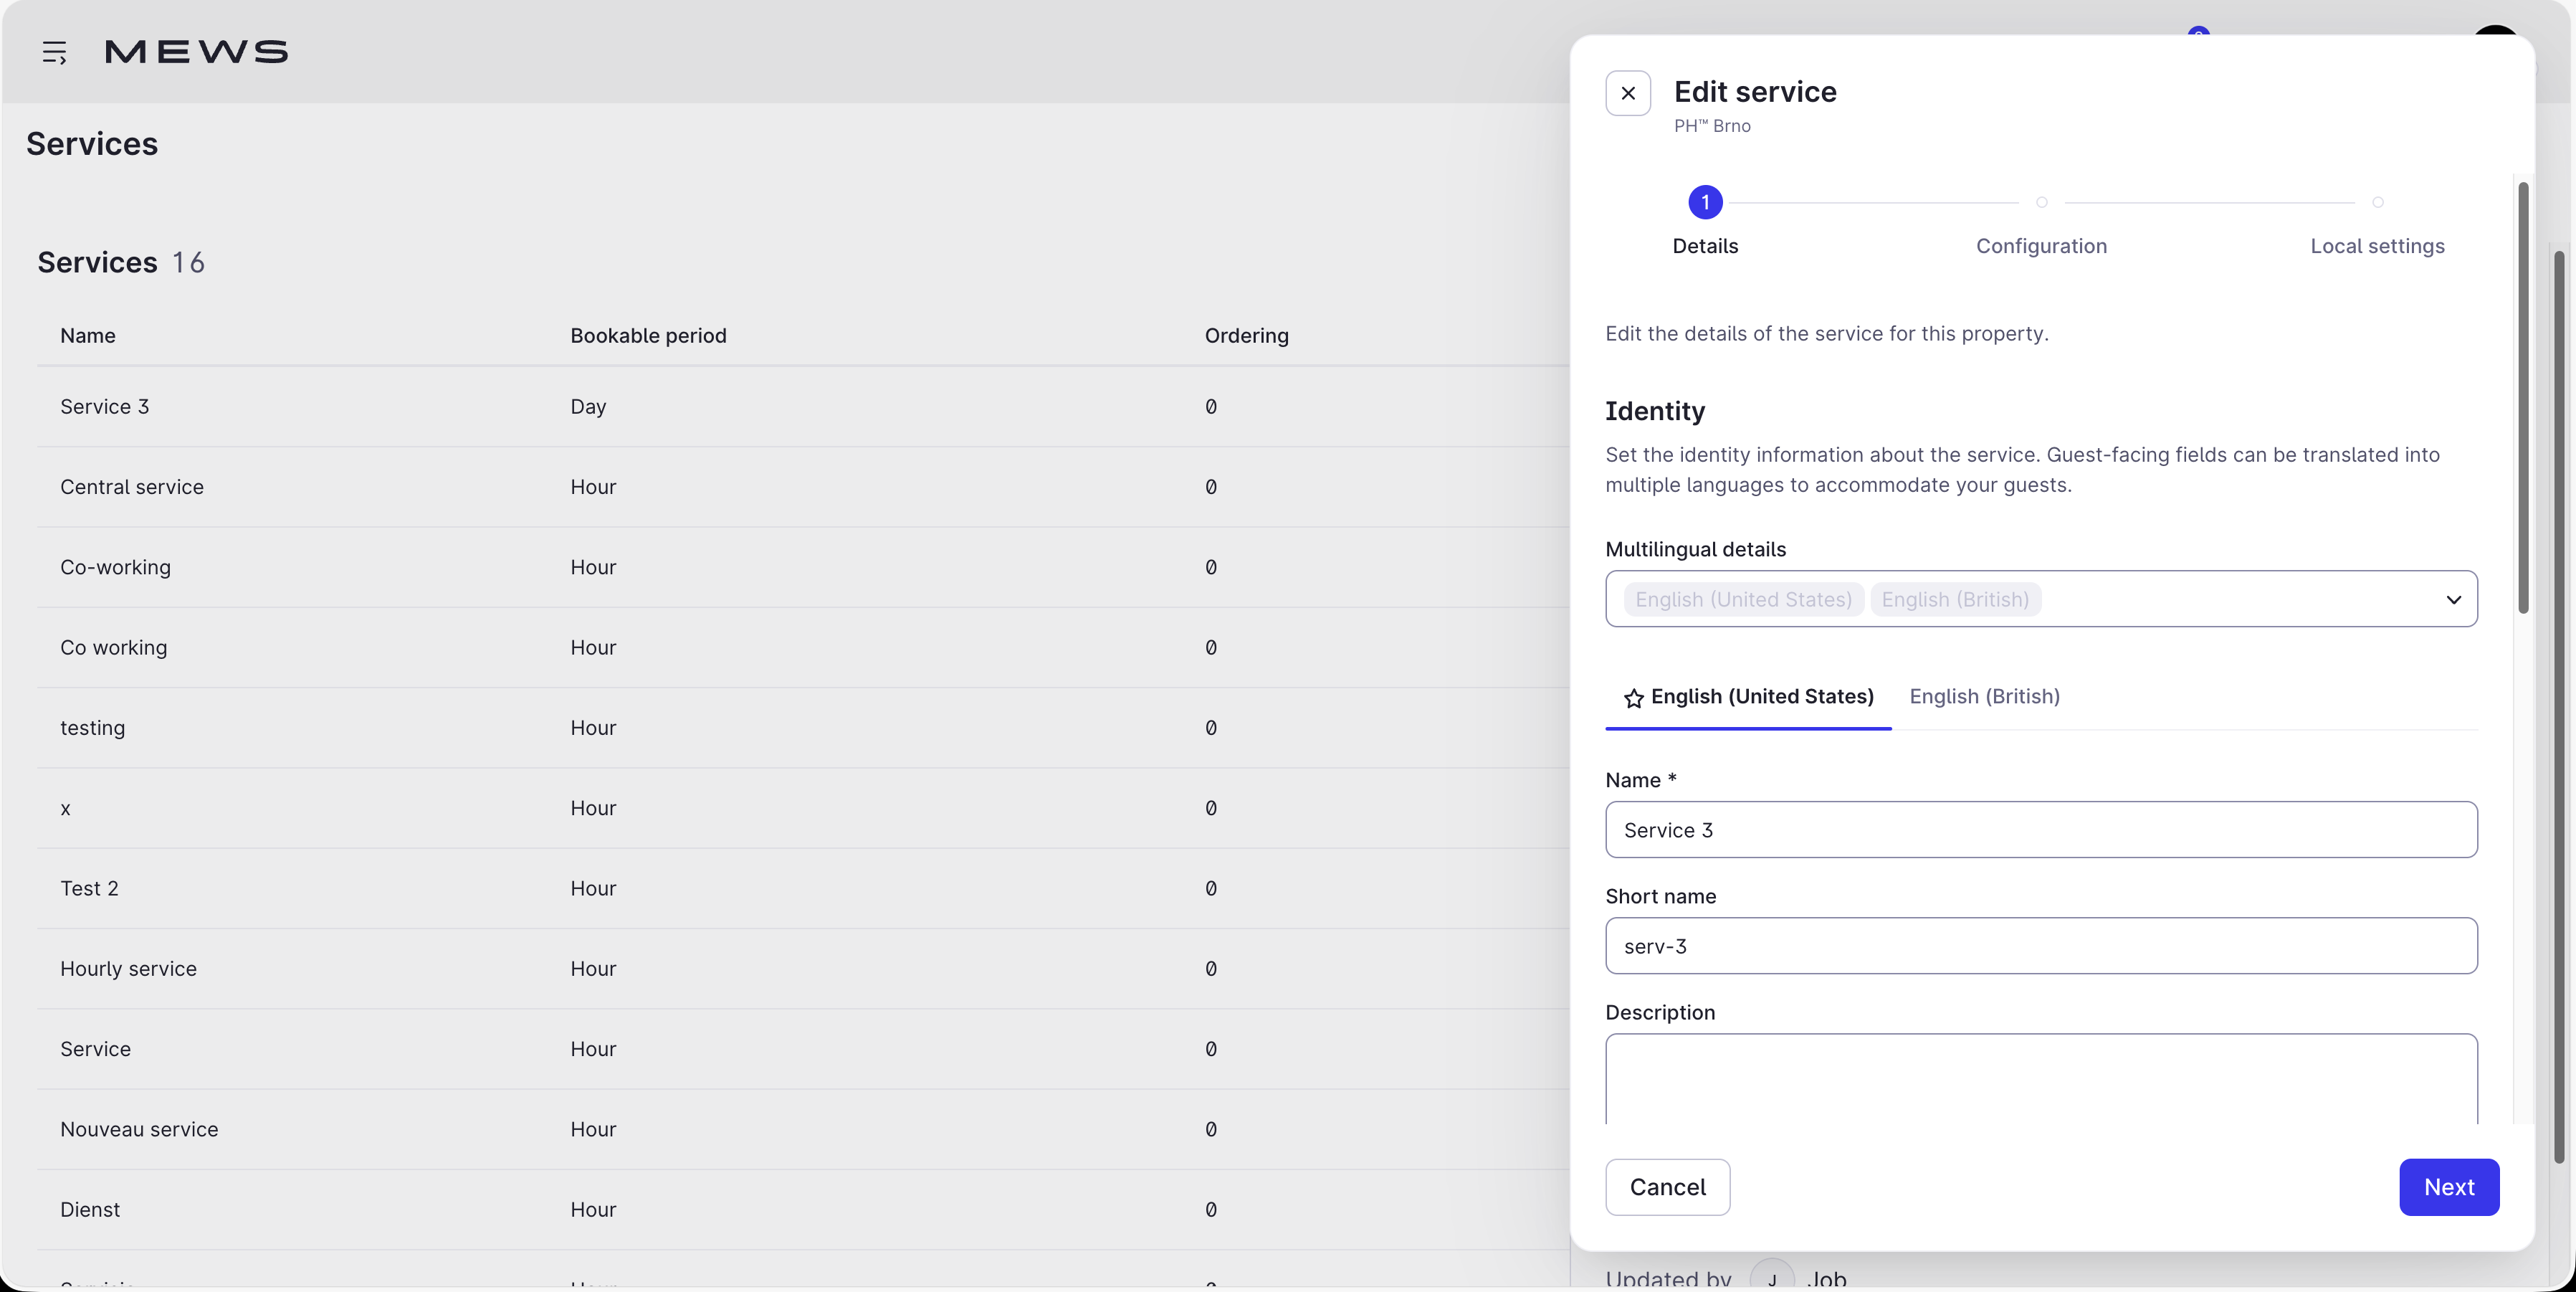Click the Cancel button
2576x1292 pixels.
click(1667, 1187)
